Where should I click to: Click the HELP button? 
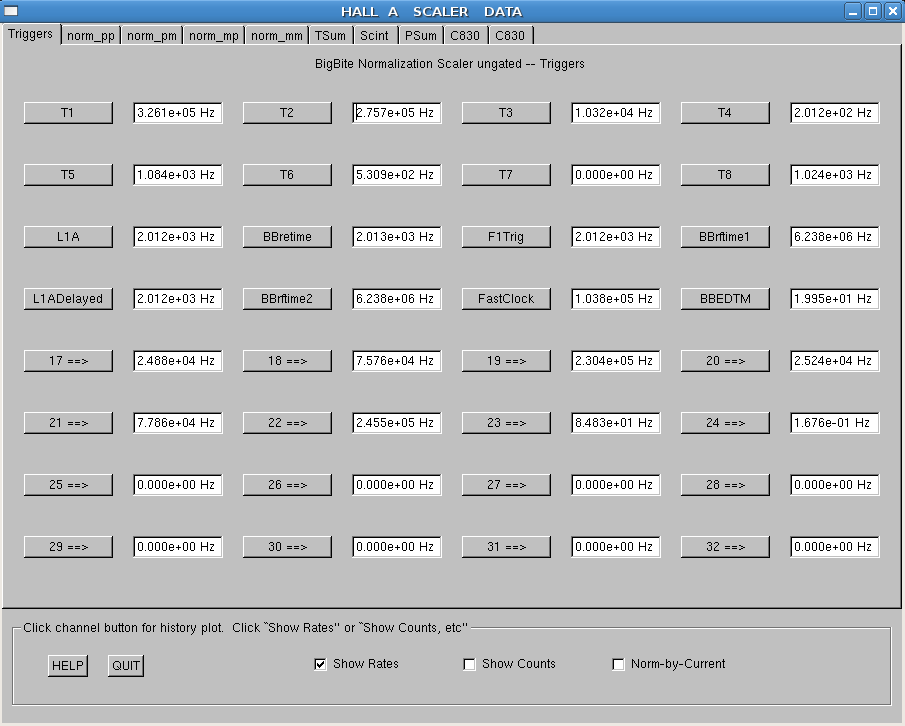[68, 665]
